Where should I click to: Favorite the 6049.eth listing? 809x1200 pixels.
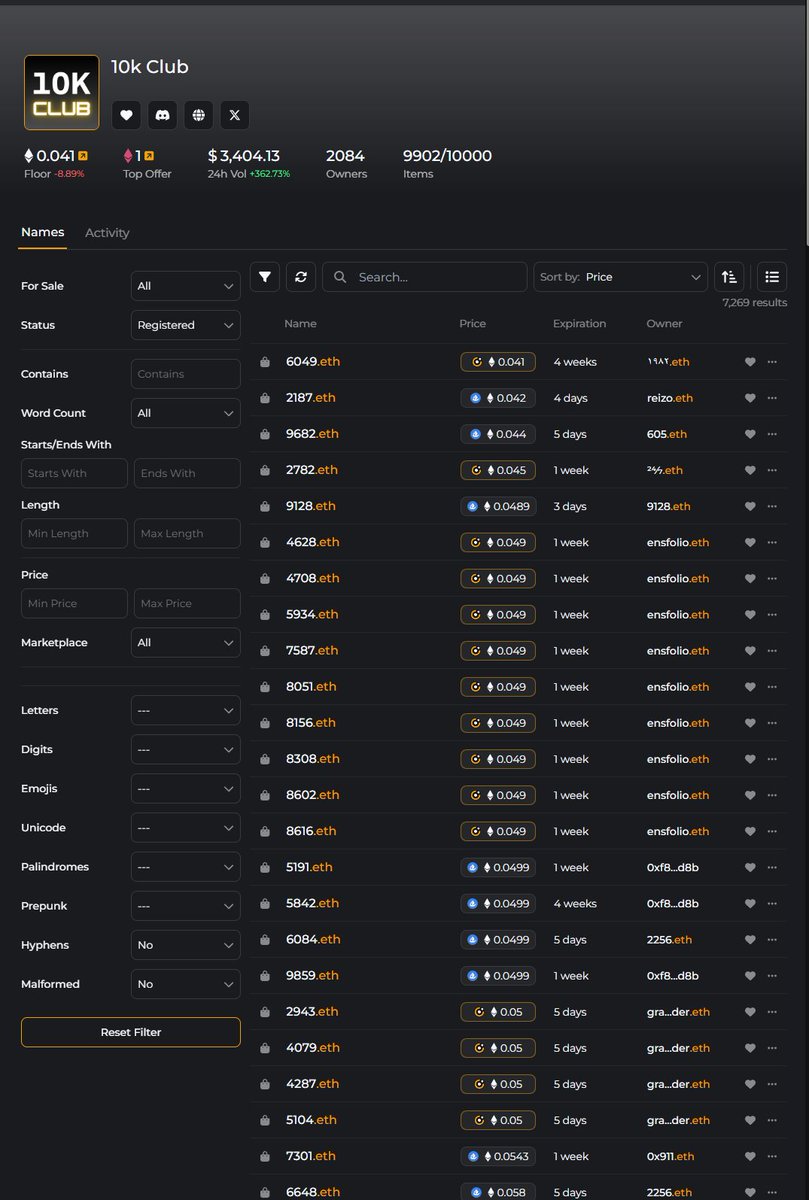(750, 362)
